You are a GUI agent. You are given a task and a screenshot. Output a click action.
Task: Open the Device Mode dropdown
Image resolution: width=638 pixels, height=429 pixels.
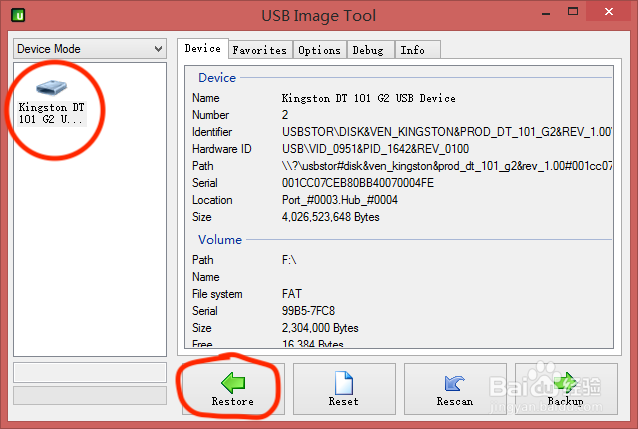pos(90,49)
